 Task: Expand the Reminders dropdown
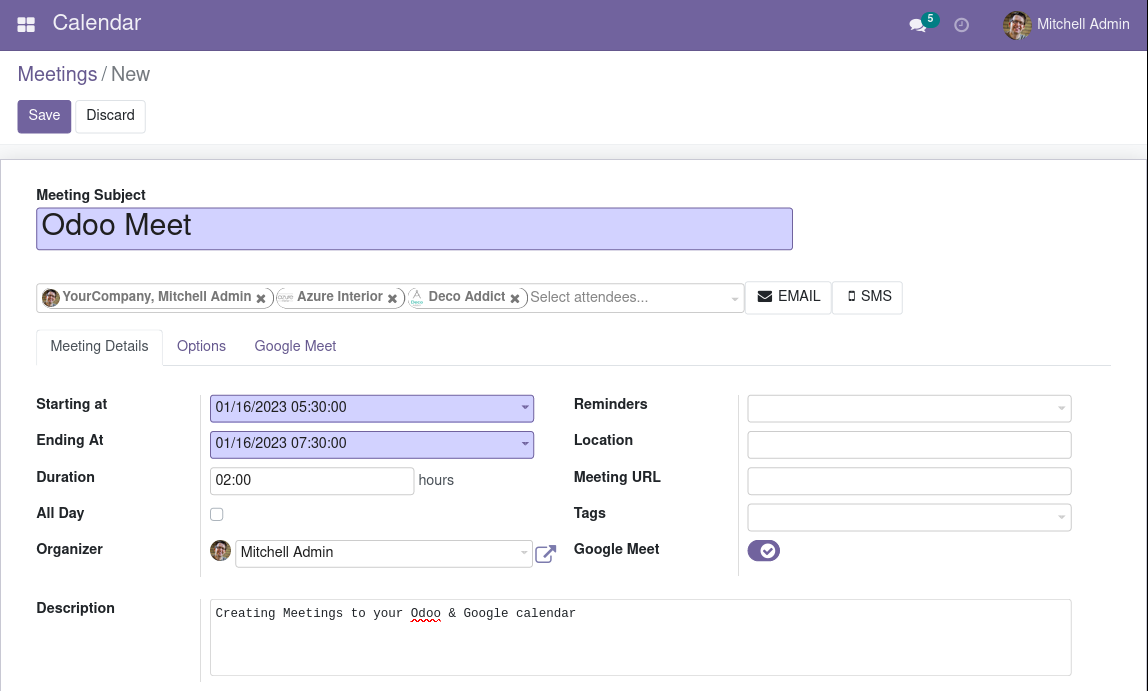coord(1061,408)
